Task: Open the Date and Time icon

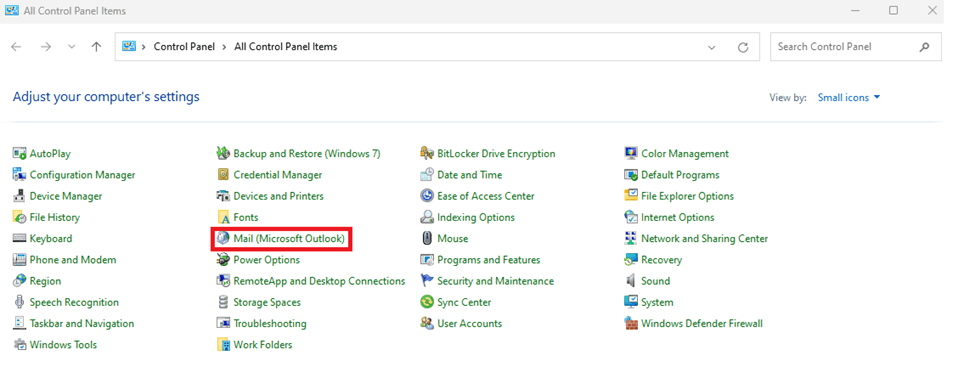Action: click(x=427, y=175)
